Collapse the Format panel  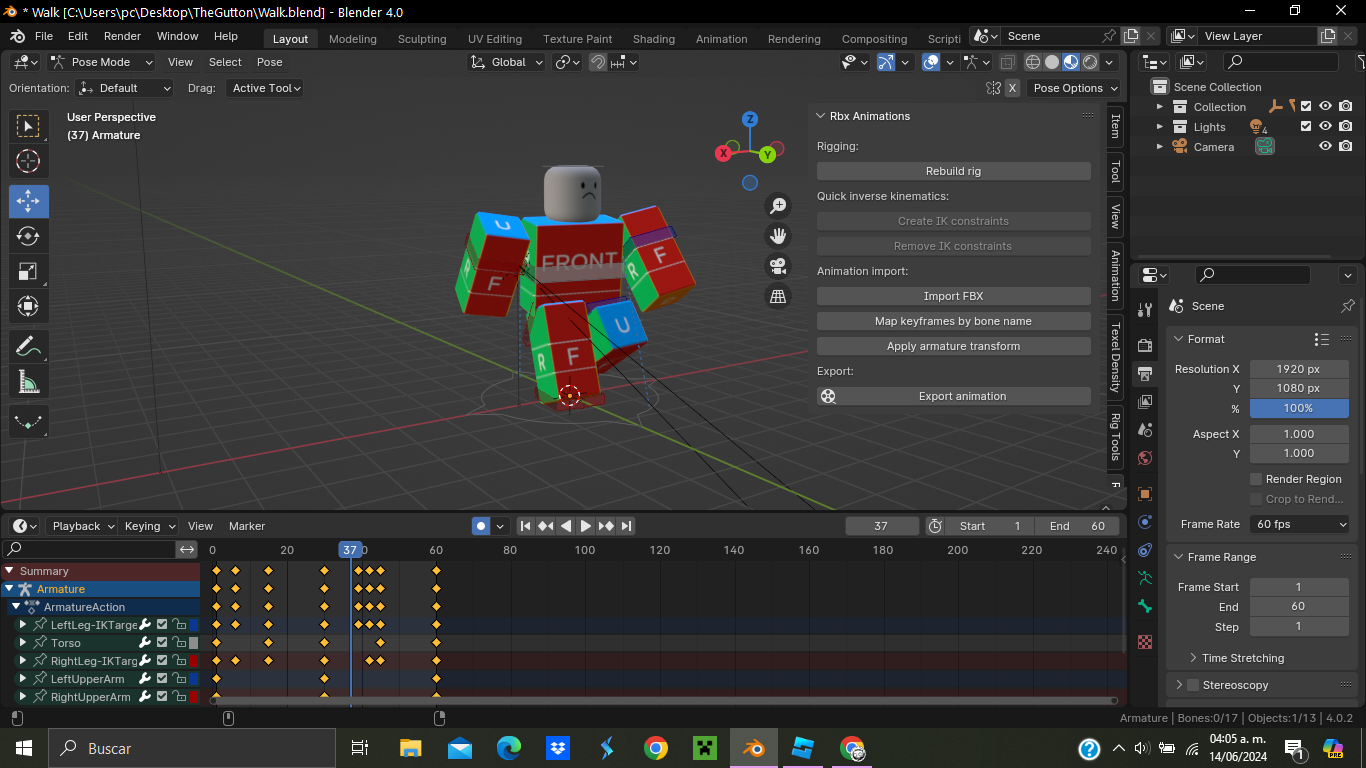pyautogui.click(x=1179, y=339)
